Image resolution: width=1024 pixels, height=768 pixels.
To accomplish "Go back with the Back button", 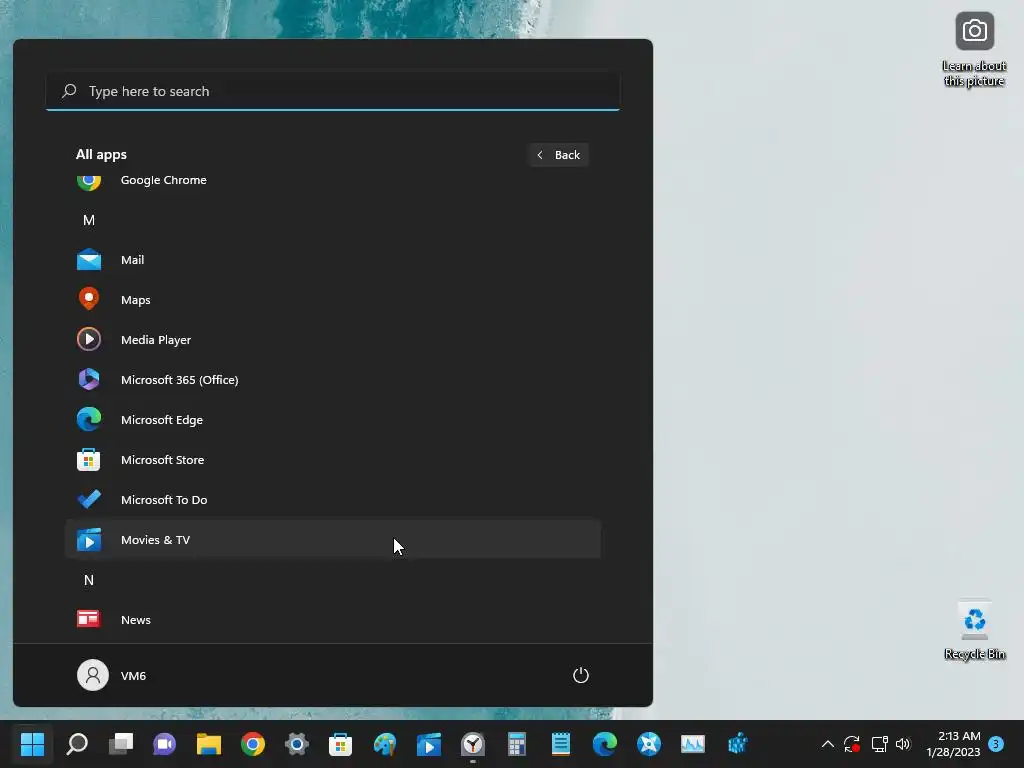I will click(x=558, y=155).
